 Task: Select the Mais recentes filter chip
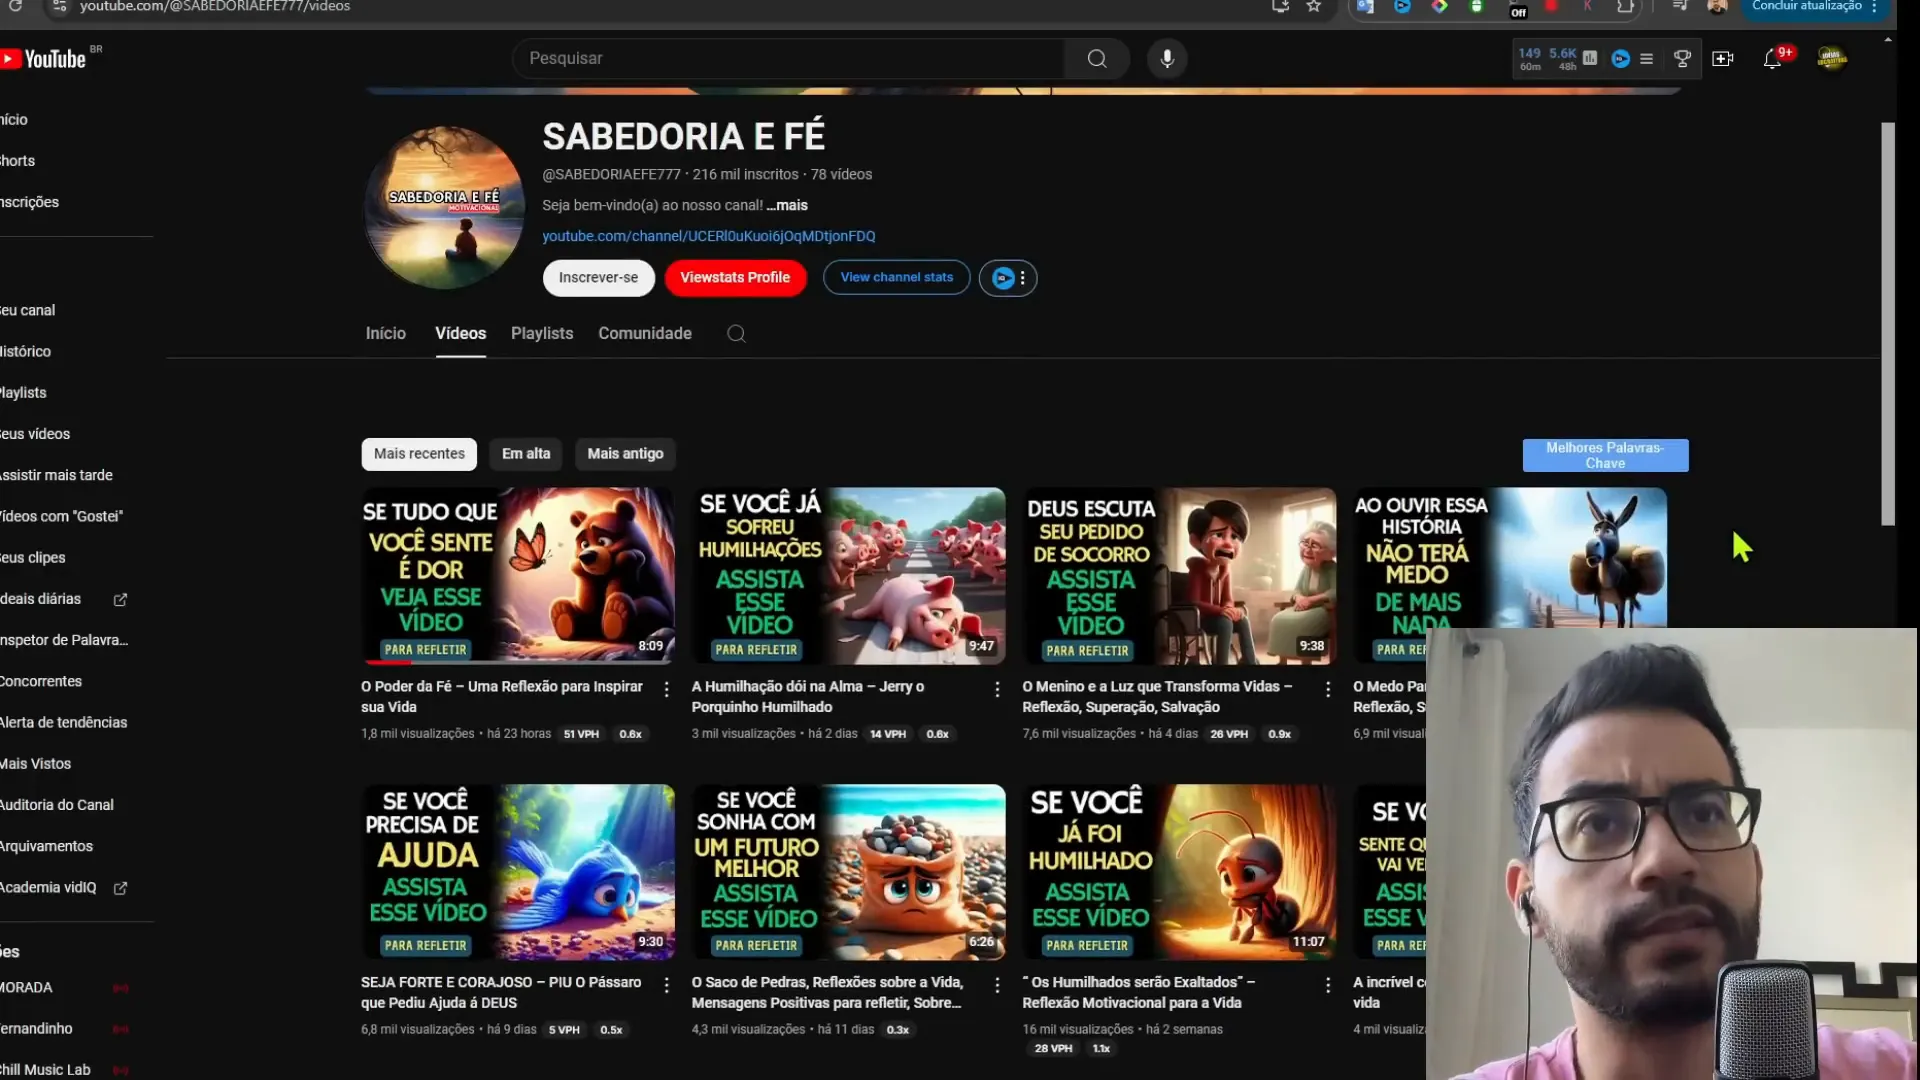point(419,454)
